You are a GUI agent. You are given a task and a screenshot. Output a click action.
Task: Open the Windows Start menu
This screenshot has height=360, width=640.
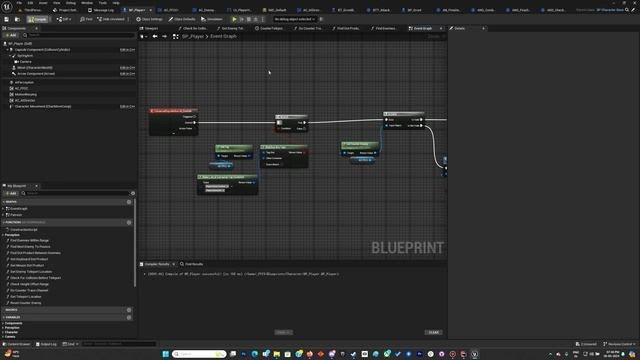point(165,354)
